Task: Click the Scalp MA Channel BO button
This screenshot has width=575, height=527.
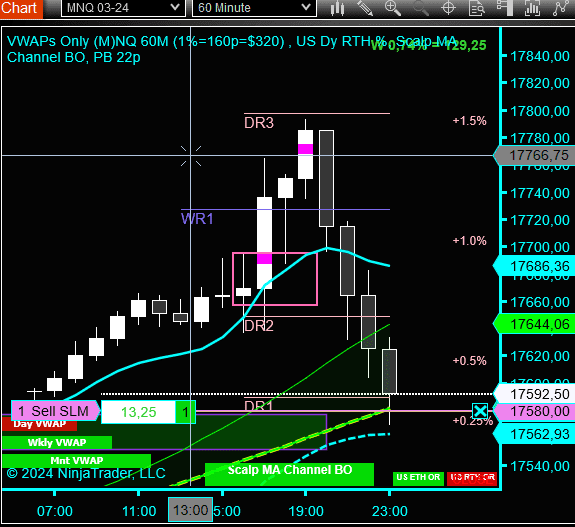Action: tap(289, 474)
